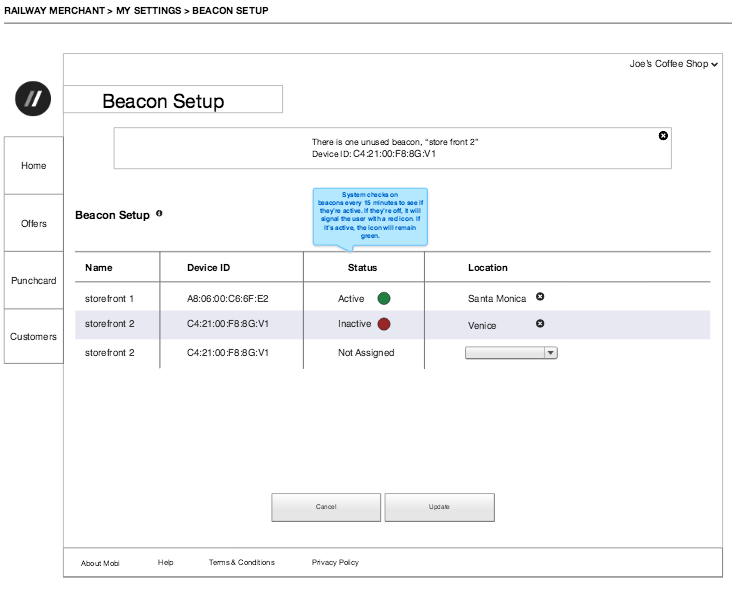This screenshot has width=732, height=589.
Task: Remove the Santa Monica location
Action: [540, 297]
